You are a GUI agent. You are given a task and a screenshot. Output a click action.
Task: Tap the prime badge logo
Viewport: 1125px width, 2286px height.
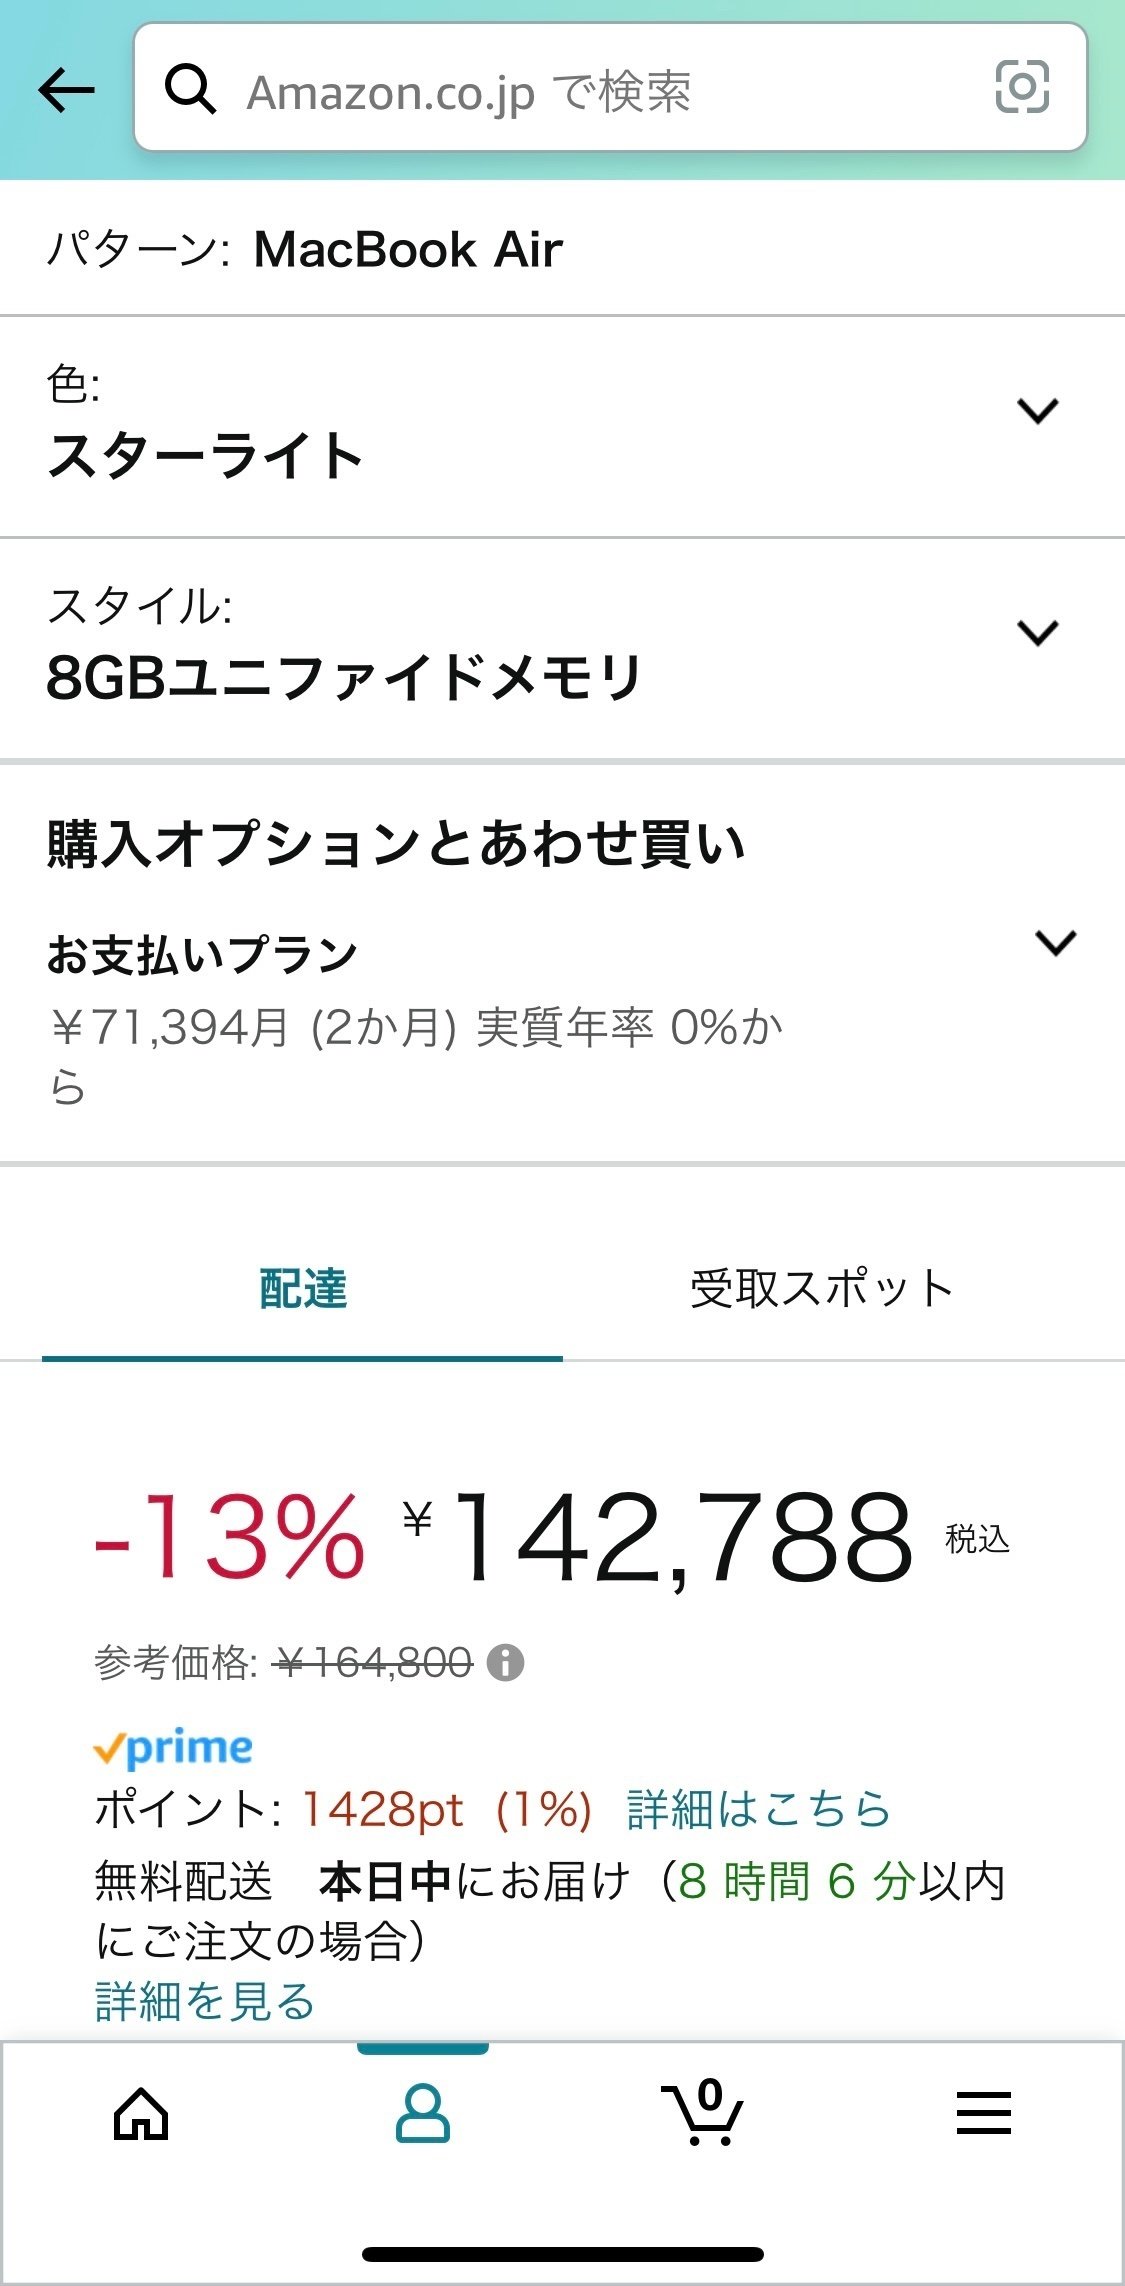coord(173,1747)
